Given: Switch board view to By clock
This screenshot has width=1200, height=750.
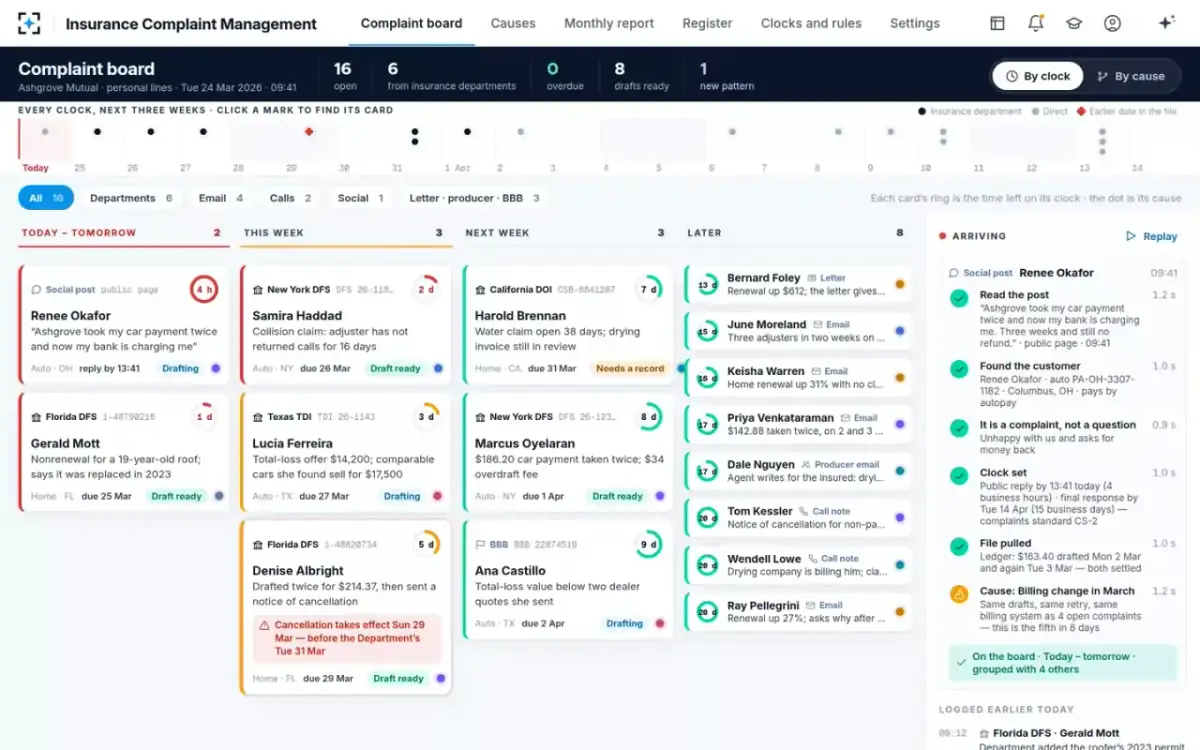Looking at the screenshot, I should [1038, 76].
